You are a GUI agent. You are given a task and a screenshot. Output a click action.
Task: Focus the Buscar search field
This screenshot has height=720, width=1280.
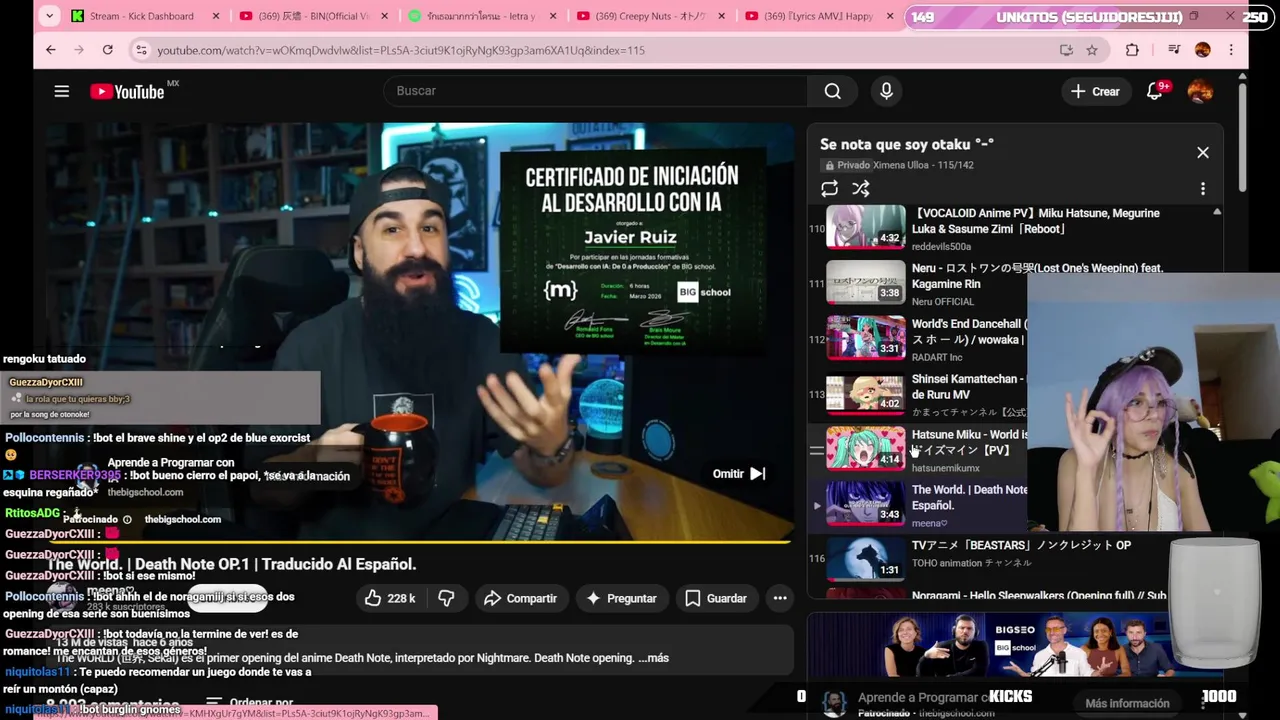click(595, 91)
